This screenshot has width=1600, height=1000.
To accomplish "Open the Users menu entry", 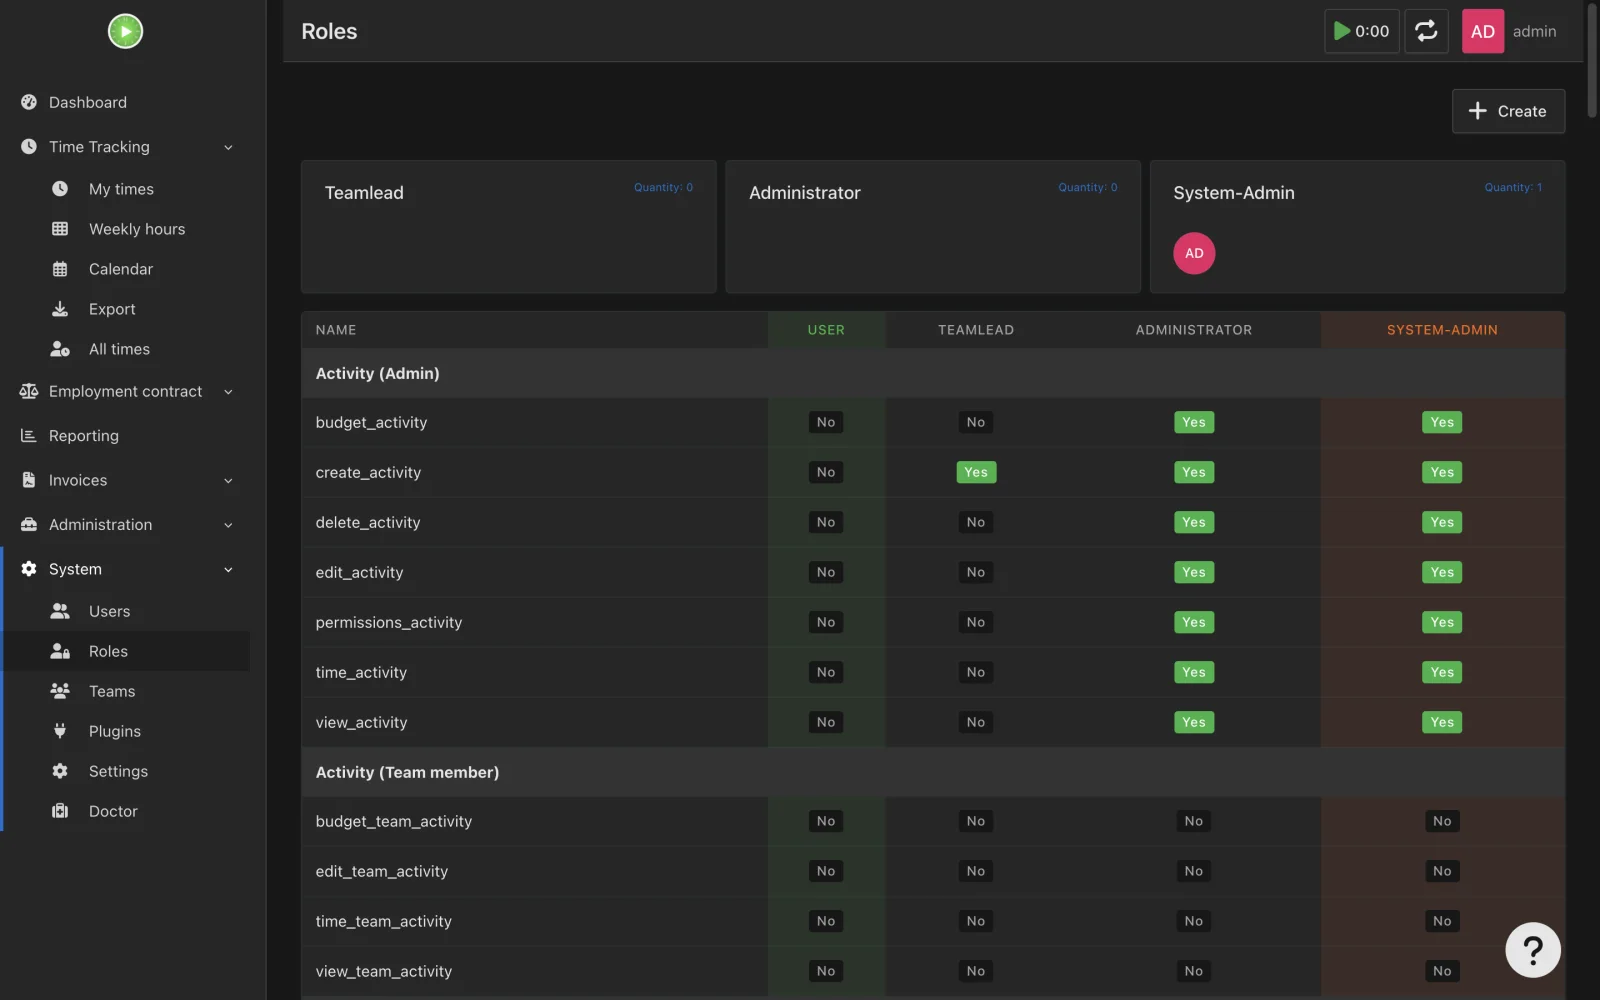I will (125, 611).
